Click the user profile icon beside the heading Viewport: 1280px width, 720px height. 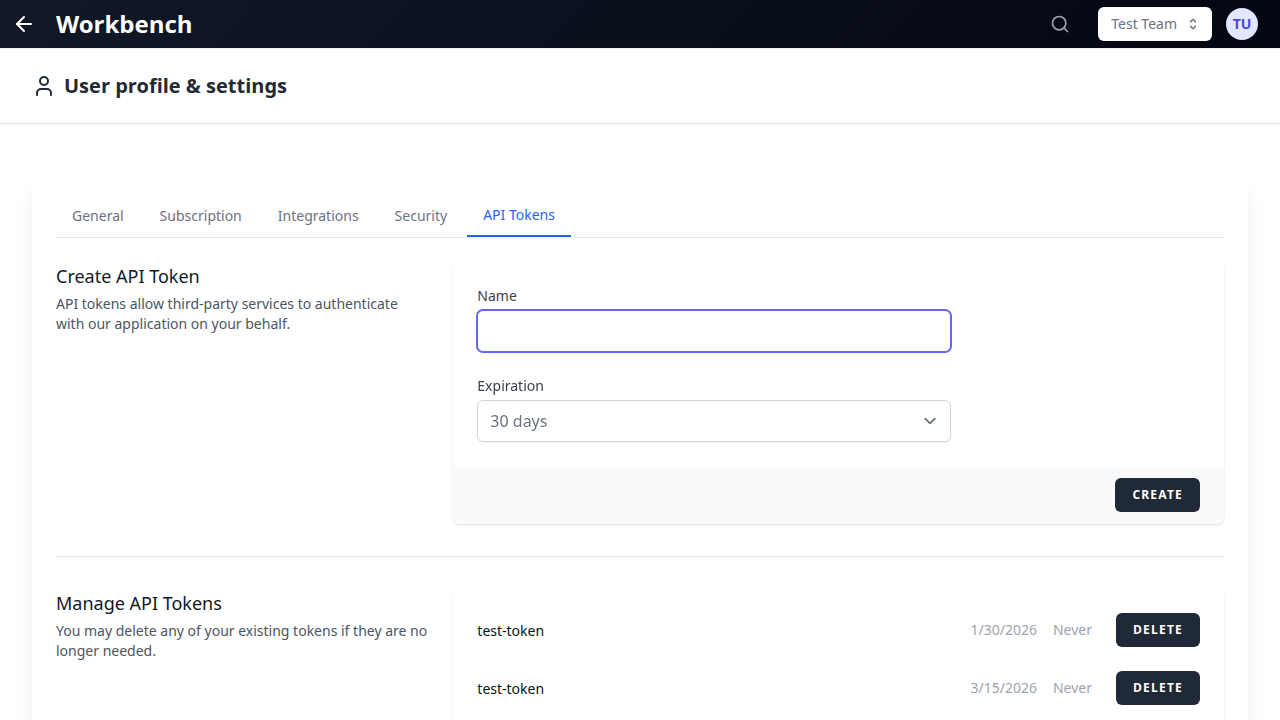point(43,85)
